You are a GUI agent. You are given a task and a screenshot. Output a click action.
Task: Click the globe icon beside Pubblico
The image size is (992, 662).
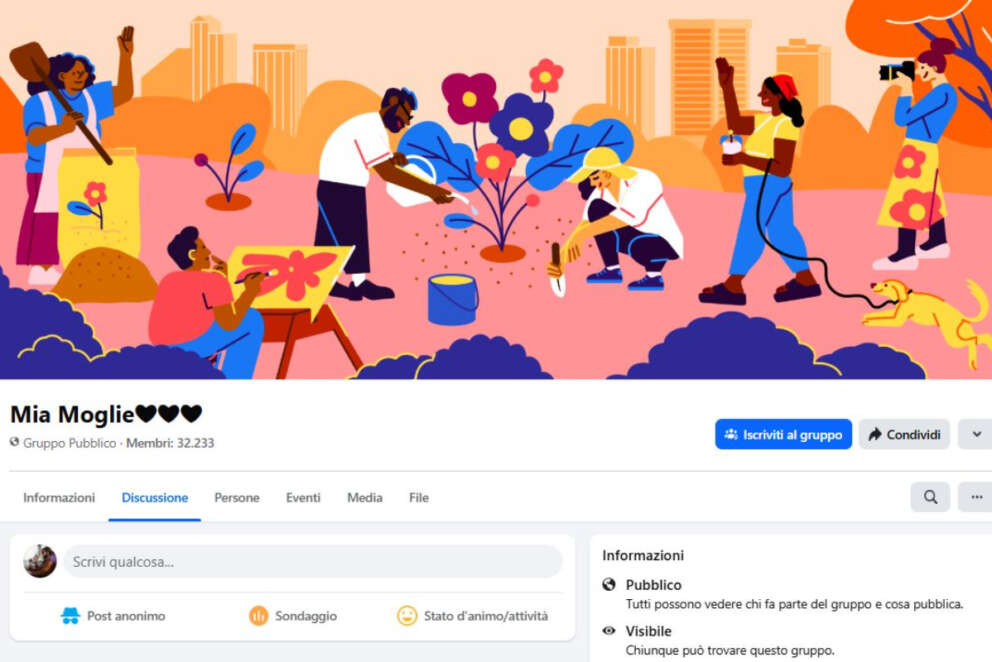[609, 584]
